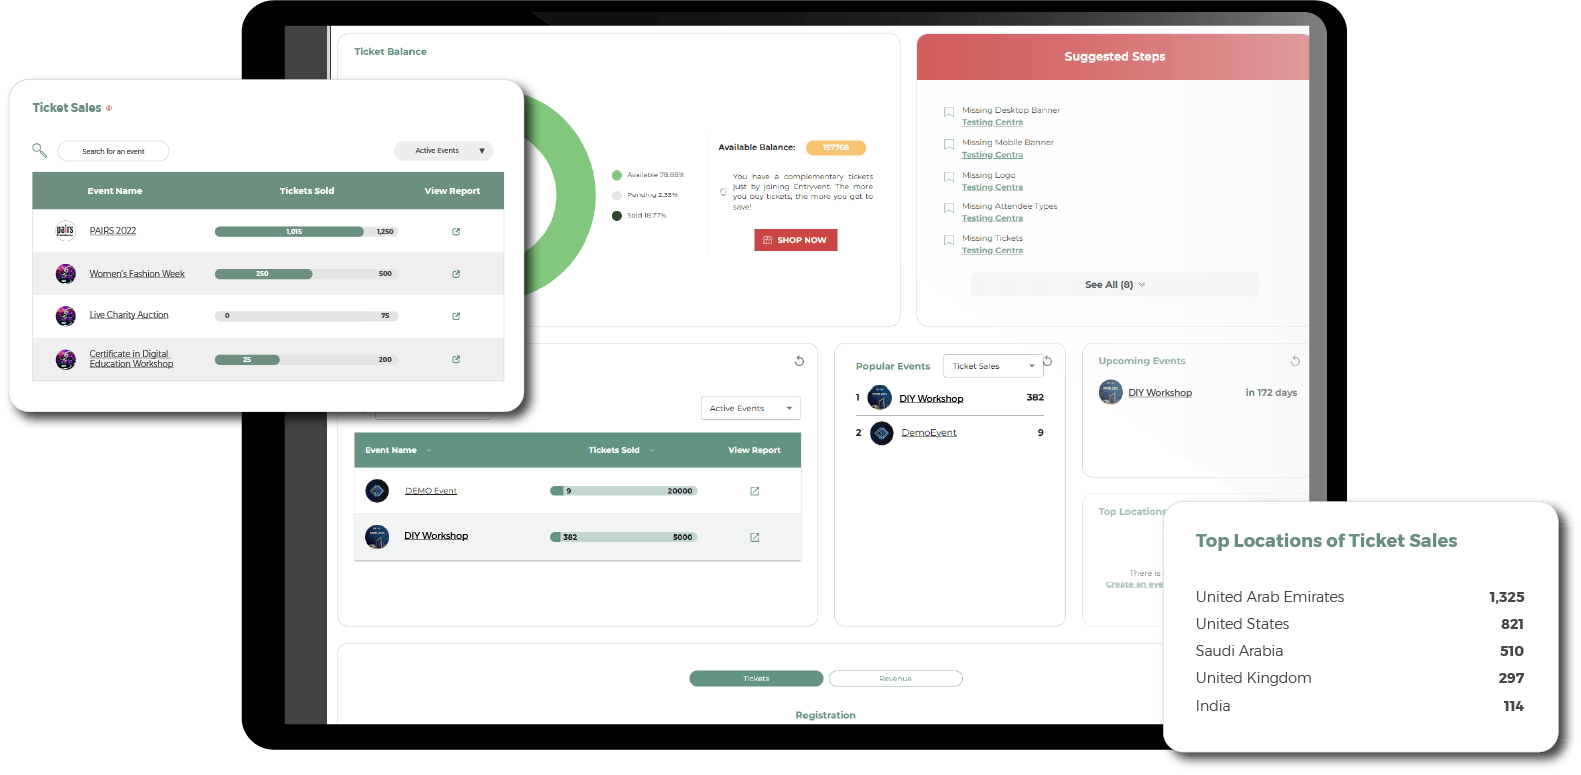Open Active Events dropdown in Ticket Sales popup
This screenshot has height=775, width=1581.
click(444, 151)
